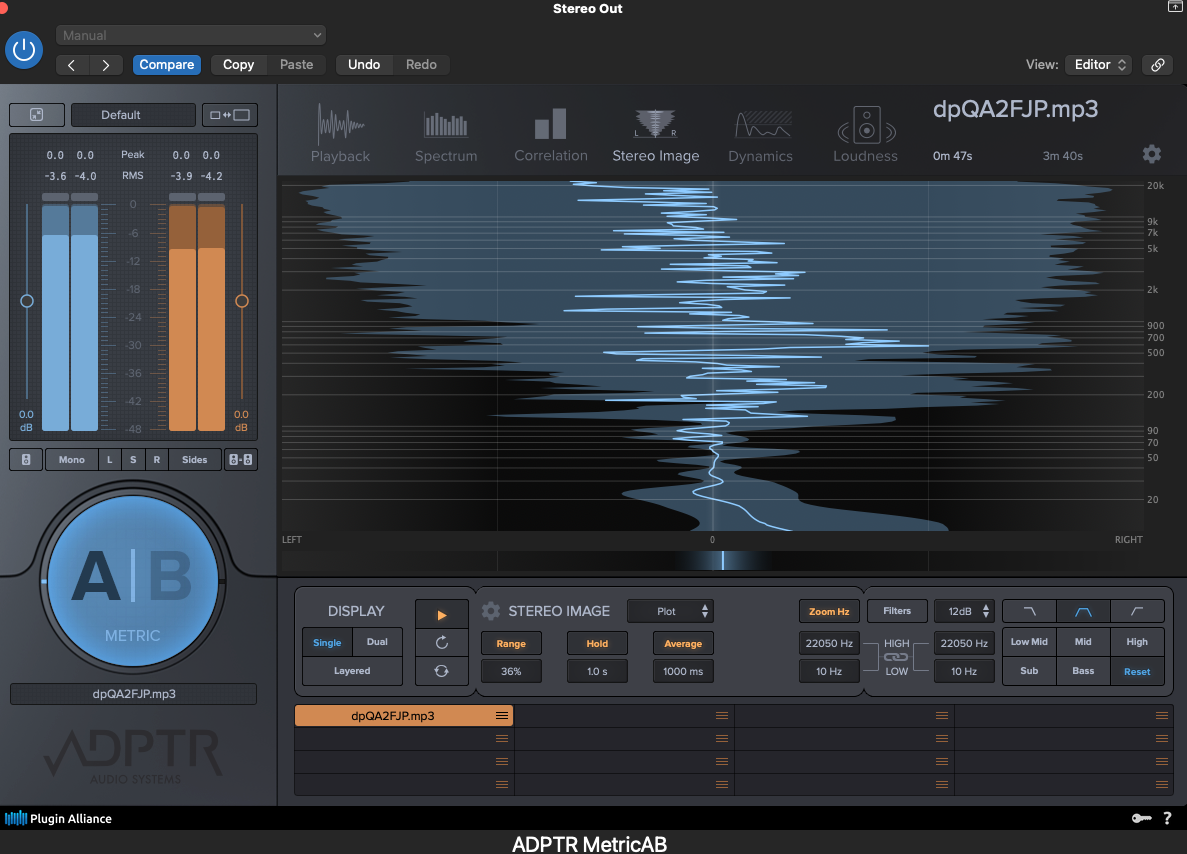Adjust the left blue gain slider
This screenshot has width=1187, height=854.
click(x=26, y=301)
